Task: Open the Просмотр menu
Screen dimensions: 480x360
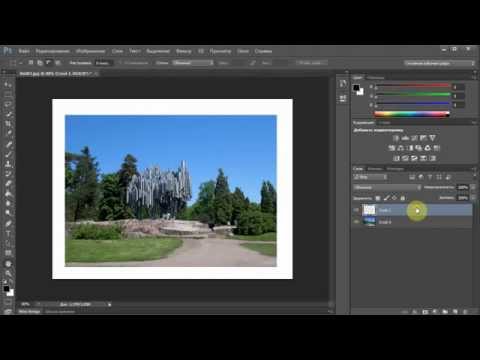Action: 220,51
